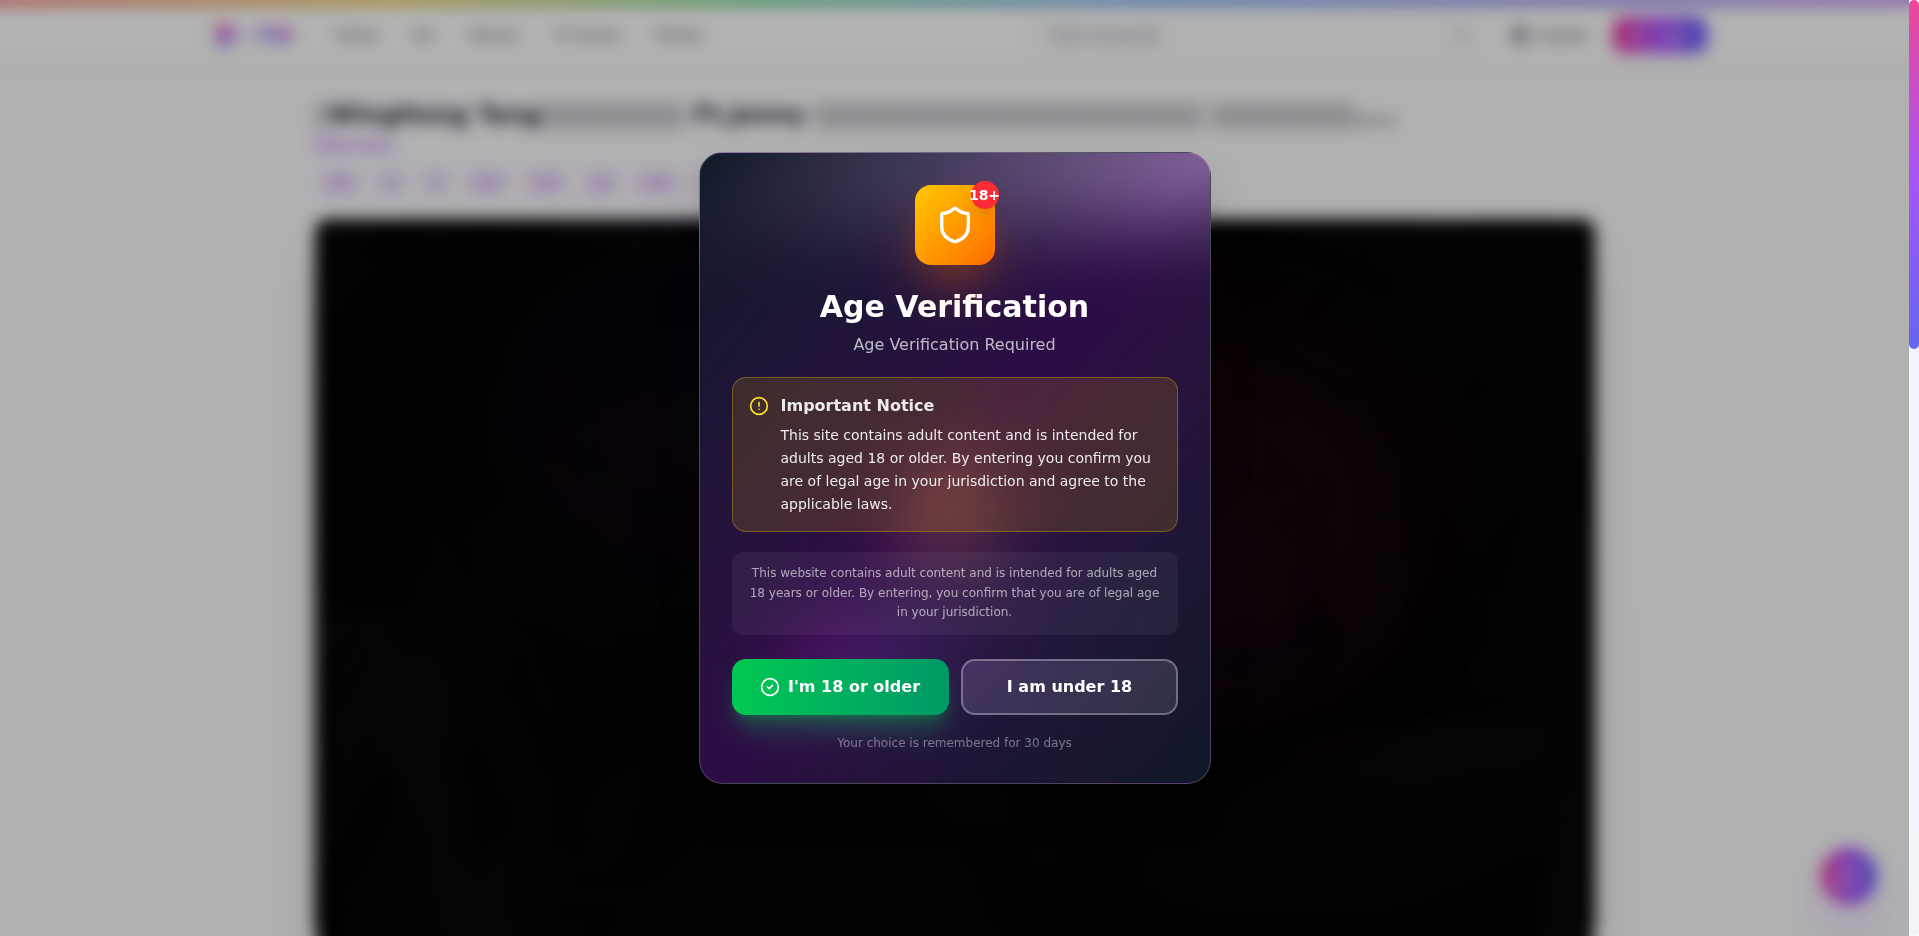Click the small blurred icon right of search
The image size is (1919, 936).
(1462, 35)
